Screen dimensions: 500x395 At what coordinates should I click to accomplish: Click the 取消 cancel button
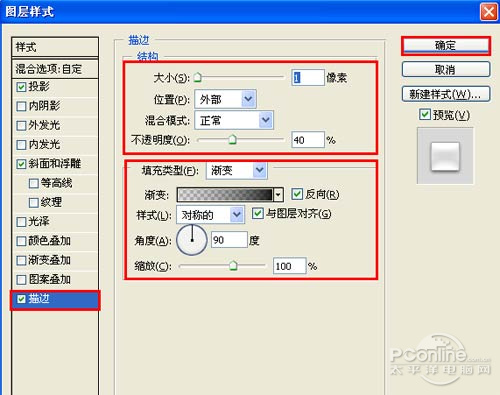[446, 70]
